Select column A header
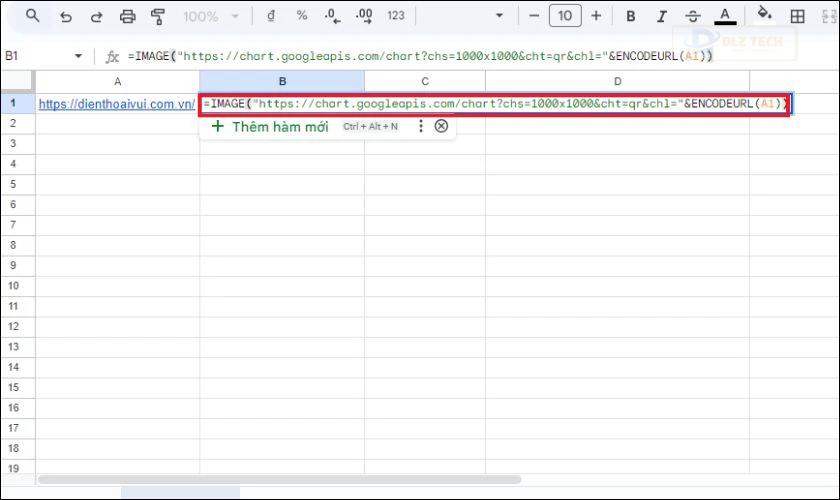The image size is (840, 500). [117, 81]
